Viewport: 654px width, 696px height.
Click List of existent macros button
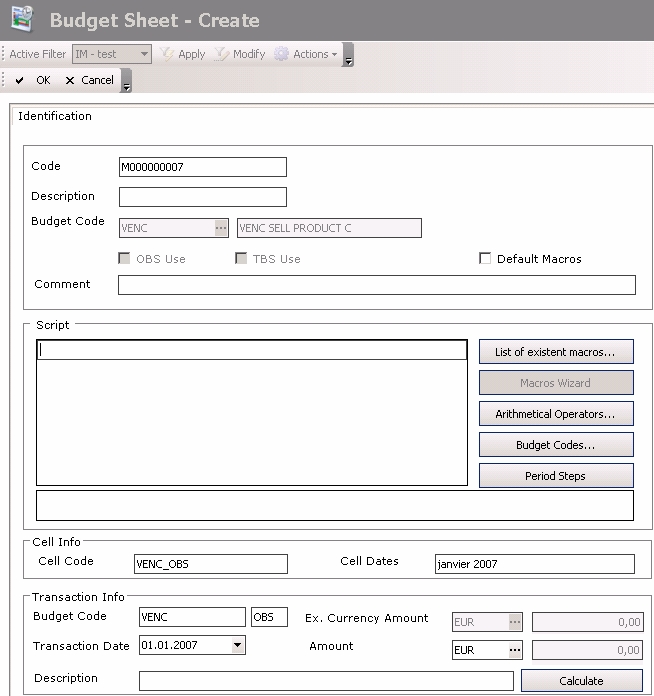click(556, 352)
